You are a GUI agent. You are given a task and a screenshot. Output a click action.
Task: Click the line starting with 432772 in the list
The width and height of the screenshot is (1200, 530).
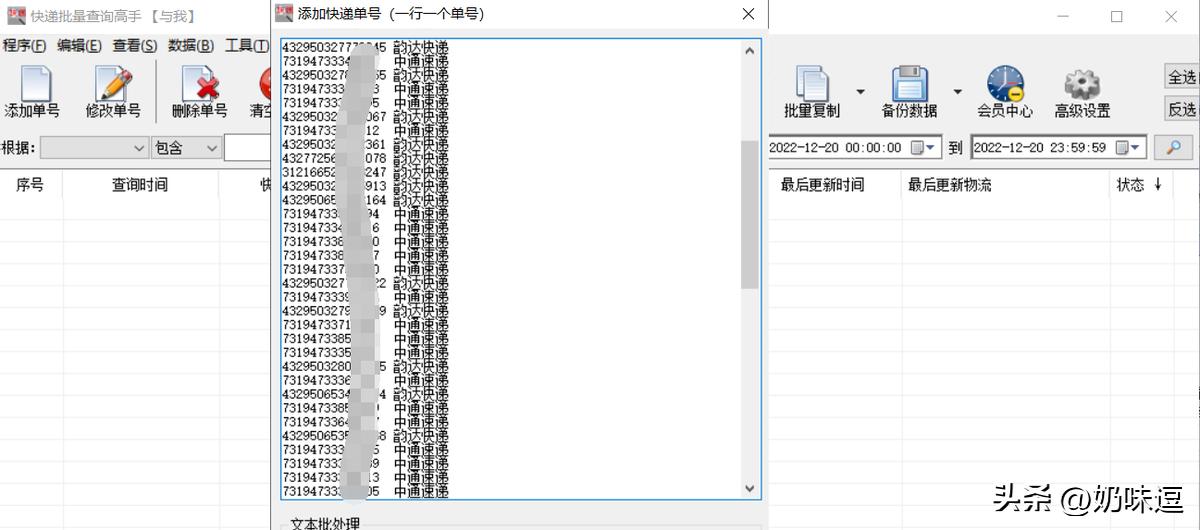pos(365,159)
